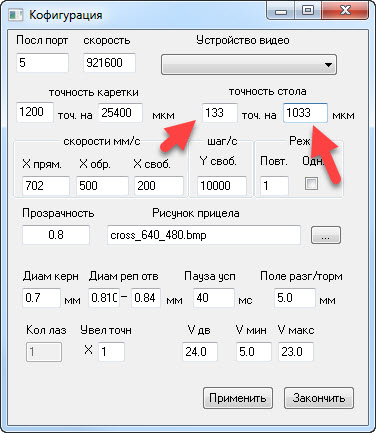Select the carriage accuracy field 1200

(x=35, y=112)
